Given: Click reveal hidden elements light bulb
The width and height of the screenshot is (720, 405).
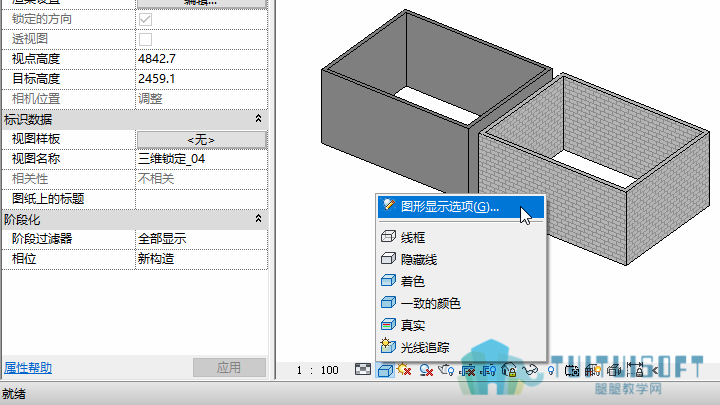Looking at the screenshot, I should [x=551, y=370].
